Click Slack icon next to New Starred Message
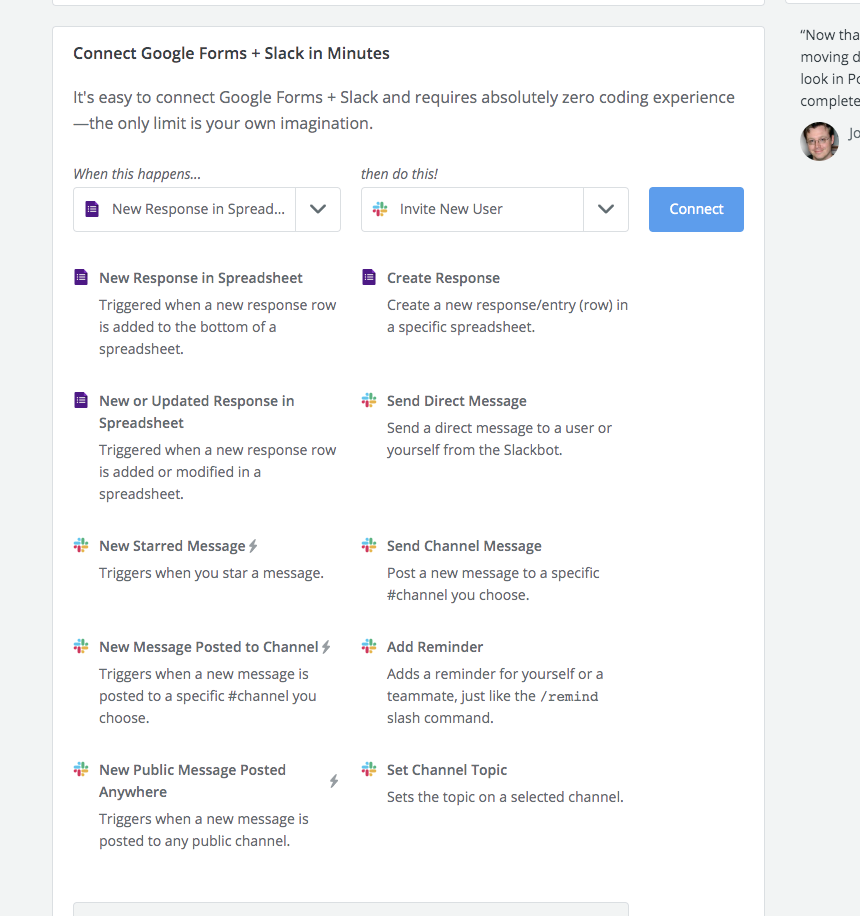 (x=81, y=546)
